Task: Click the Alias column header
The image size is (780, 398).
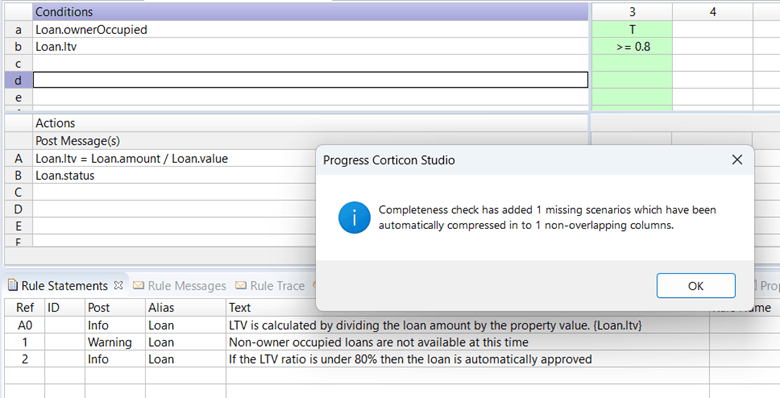Action: (x=186, y=307)
